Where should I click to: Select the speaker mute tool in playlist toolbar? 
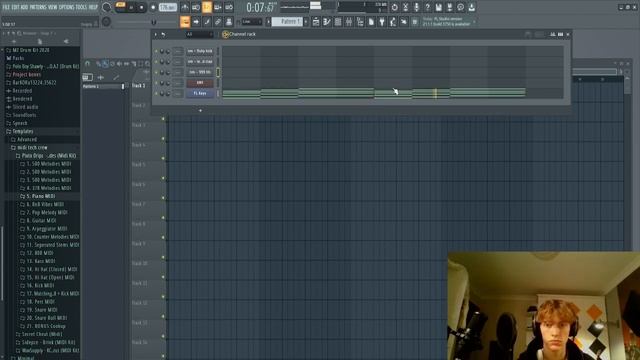[119, 64]
